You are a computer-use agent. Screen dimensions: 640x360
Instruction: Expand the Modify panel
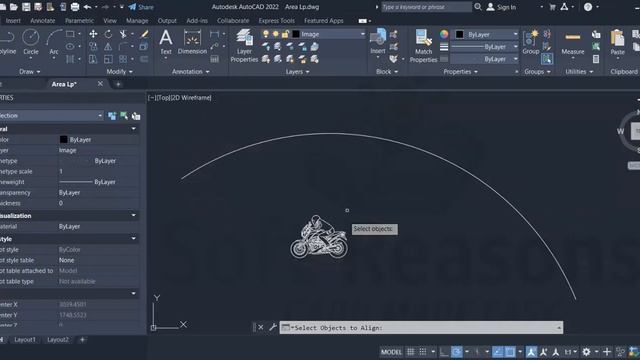click(120, 71)
